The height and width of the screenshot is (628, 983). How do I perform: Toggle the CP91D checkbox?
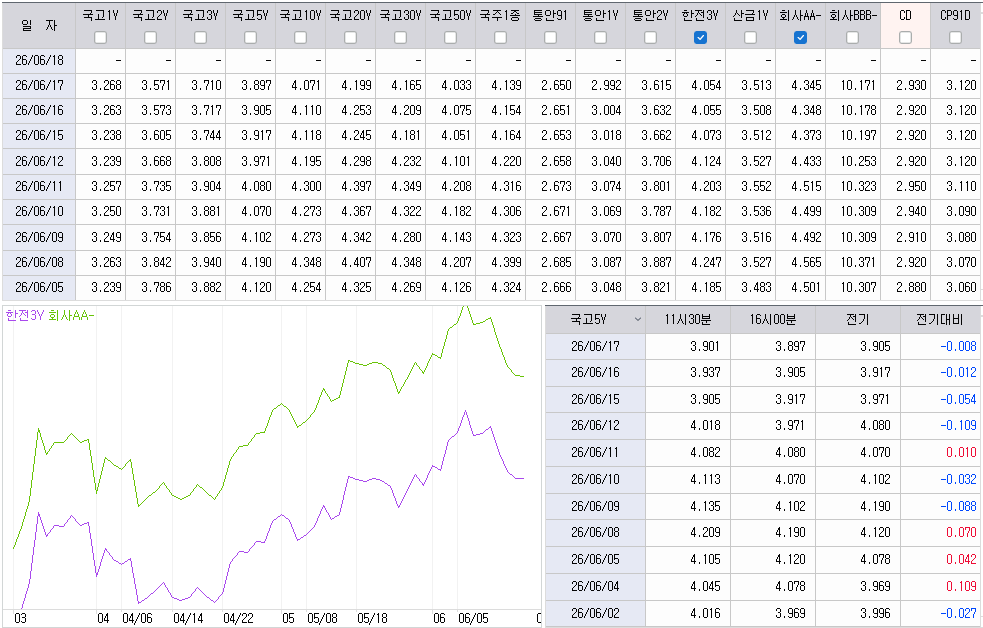955,38
